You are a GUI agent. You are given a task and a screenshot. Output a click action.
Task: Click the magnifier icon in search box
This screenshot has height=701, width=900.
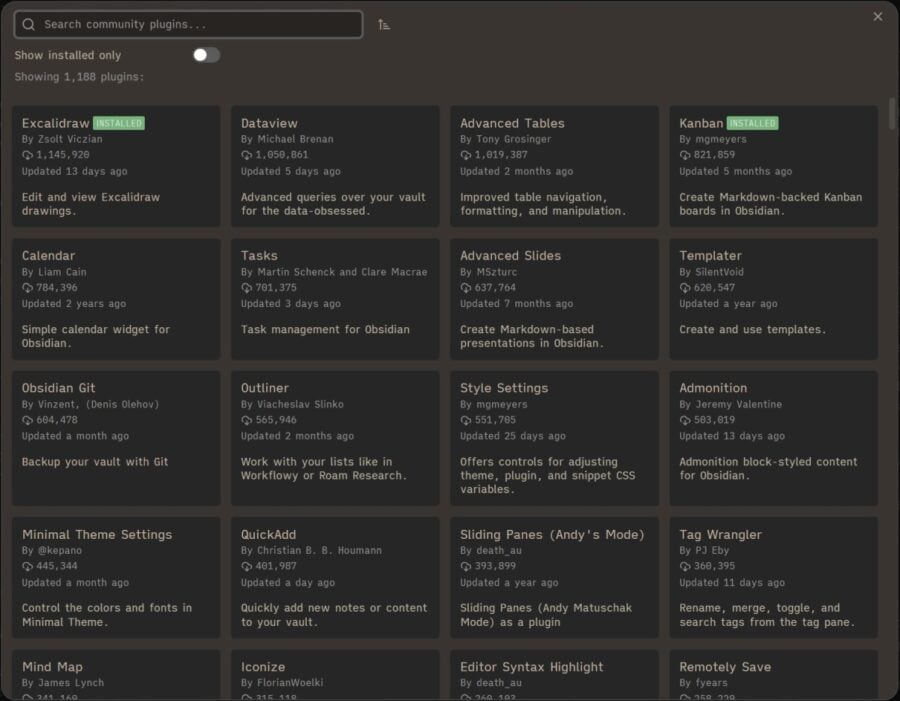29,24
